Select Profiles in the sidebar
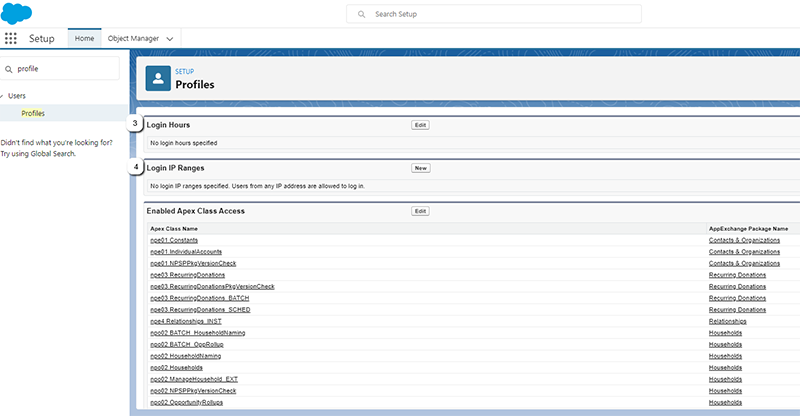 33,113
